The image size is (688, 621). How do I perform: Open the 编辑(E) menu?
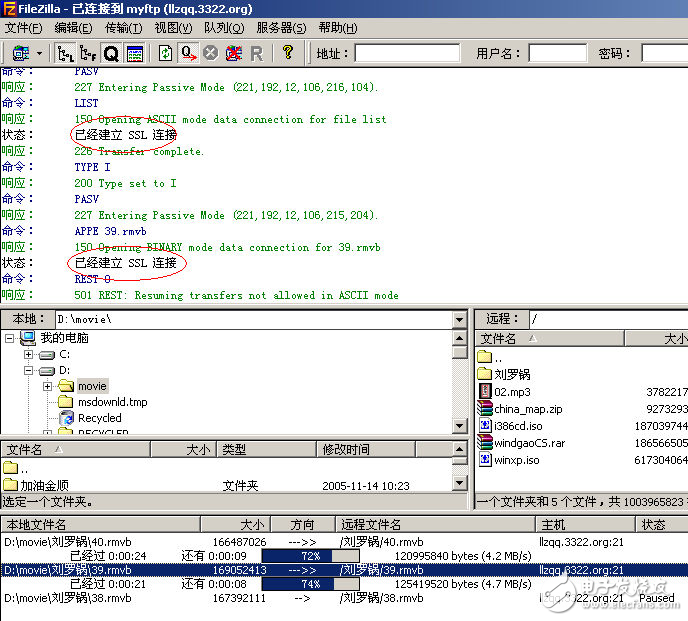(73, 28)
